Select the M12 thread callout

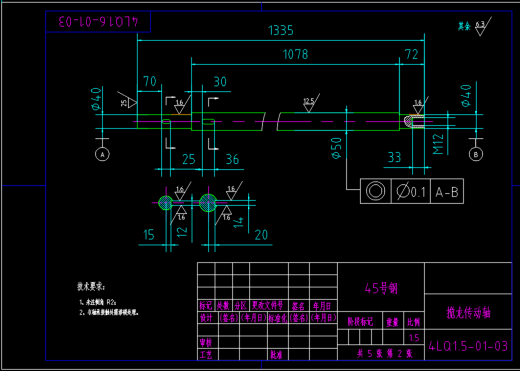pos(438,144)
